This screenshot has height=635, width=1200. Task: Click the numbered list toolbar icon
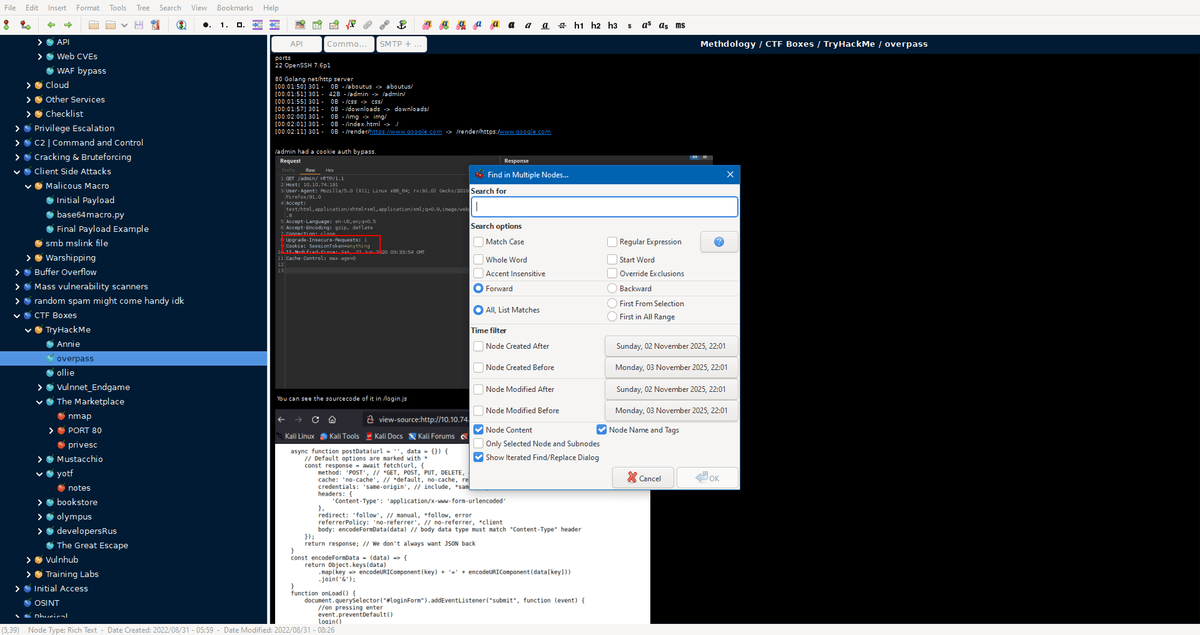point(224,24)
